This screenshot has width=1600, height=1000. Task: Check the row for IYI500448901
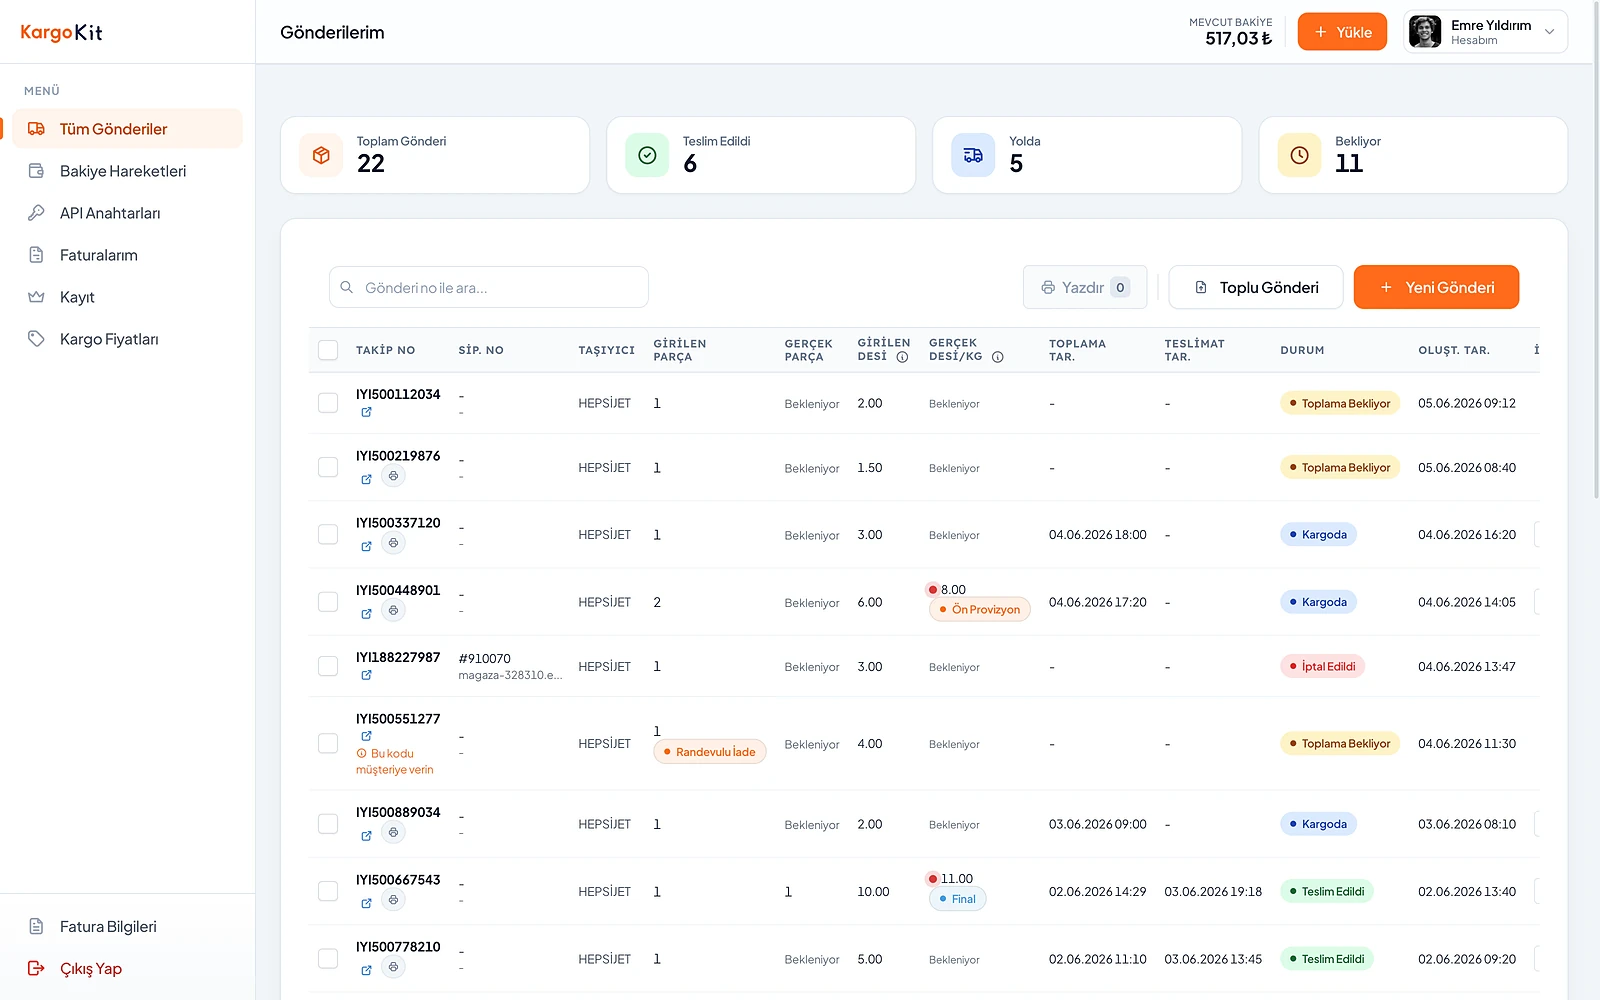(328, 602)
